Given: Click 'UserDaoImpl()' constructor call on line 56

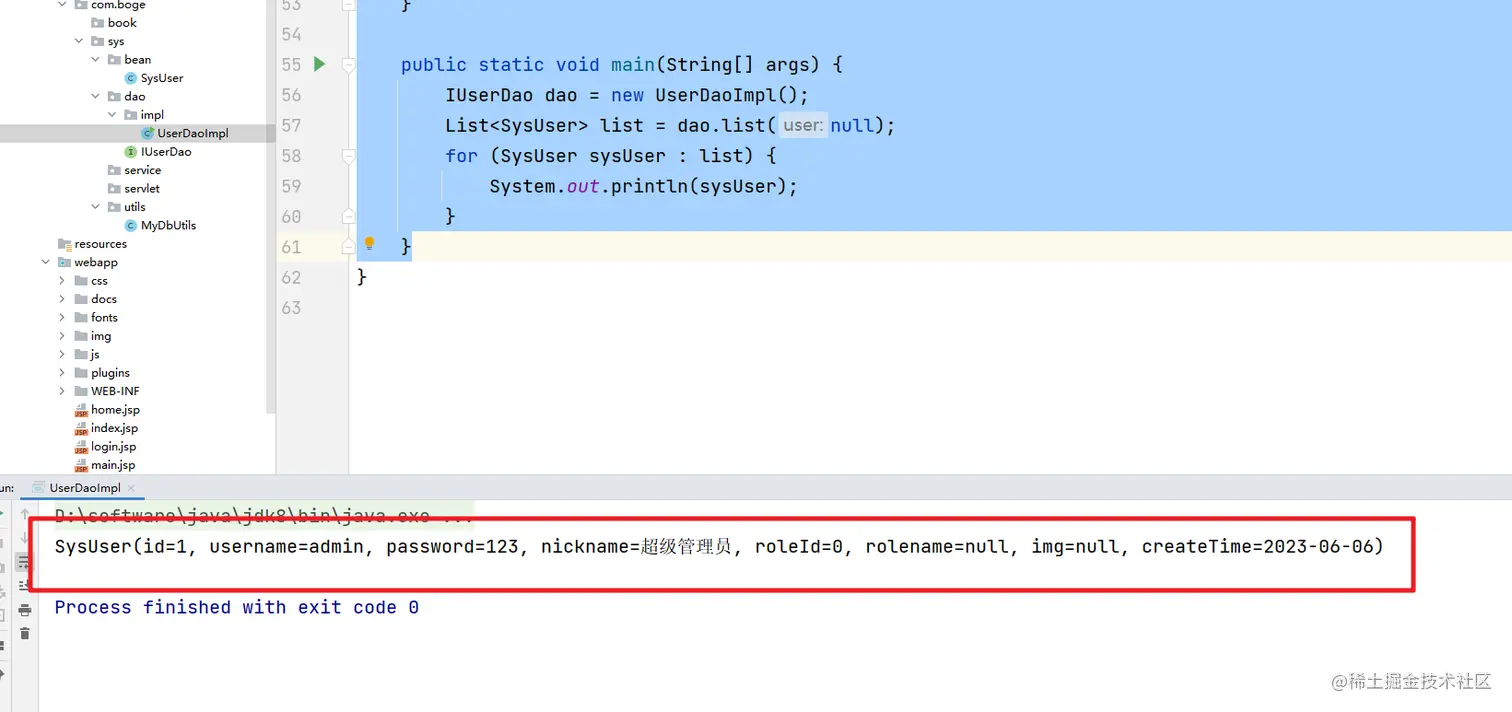Looking at the screenshot, I should pos(725,95).
